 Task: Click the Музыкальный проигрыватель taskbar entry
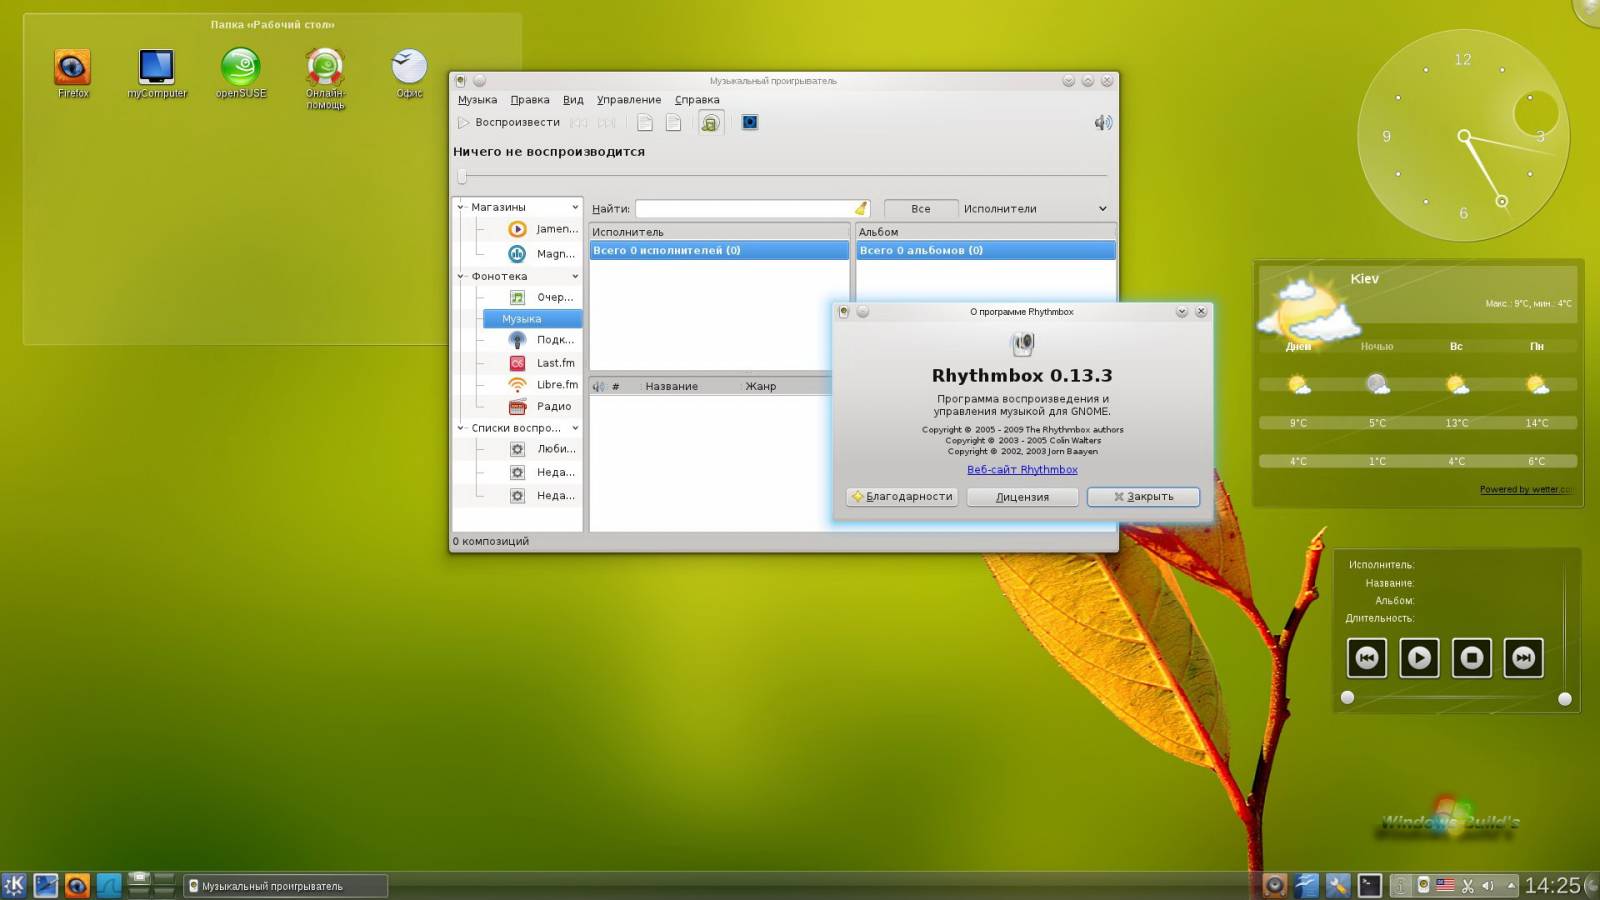tap(285, 886)
